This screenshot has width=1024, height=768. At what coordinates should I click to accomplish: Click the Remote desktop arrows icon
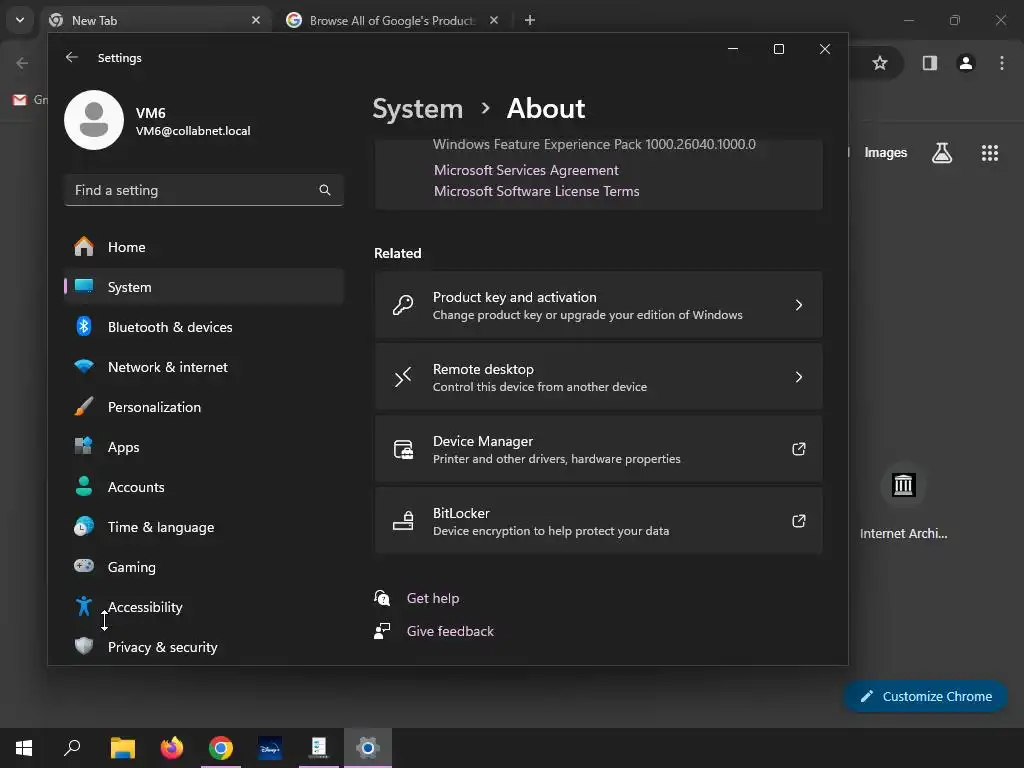coord(403,377)
